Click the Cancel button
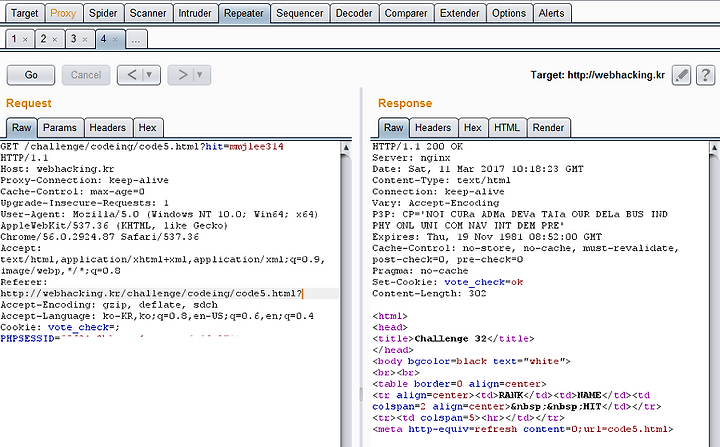This screenshot has height=447, width=720. coord(86,75)
